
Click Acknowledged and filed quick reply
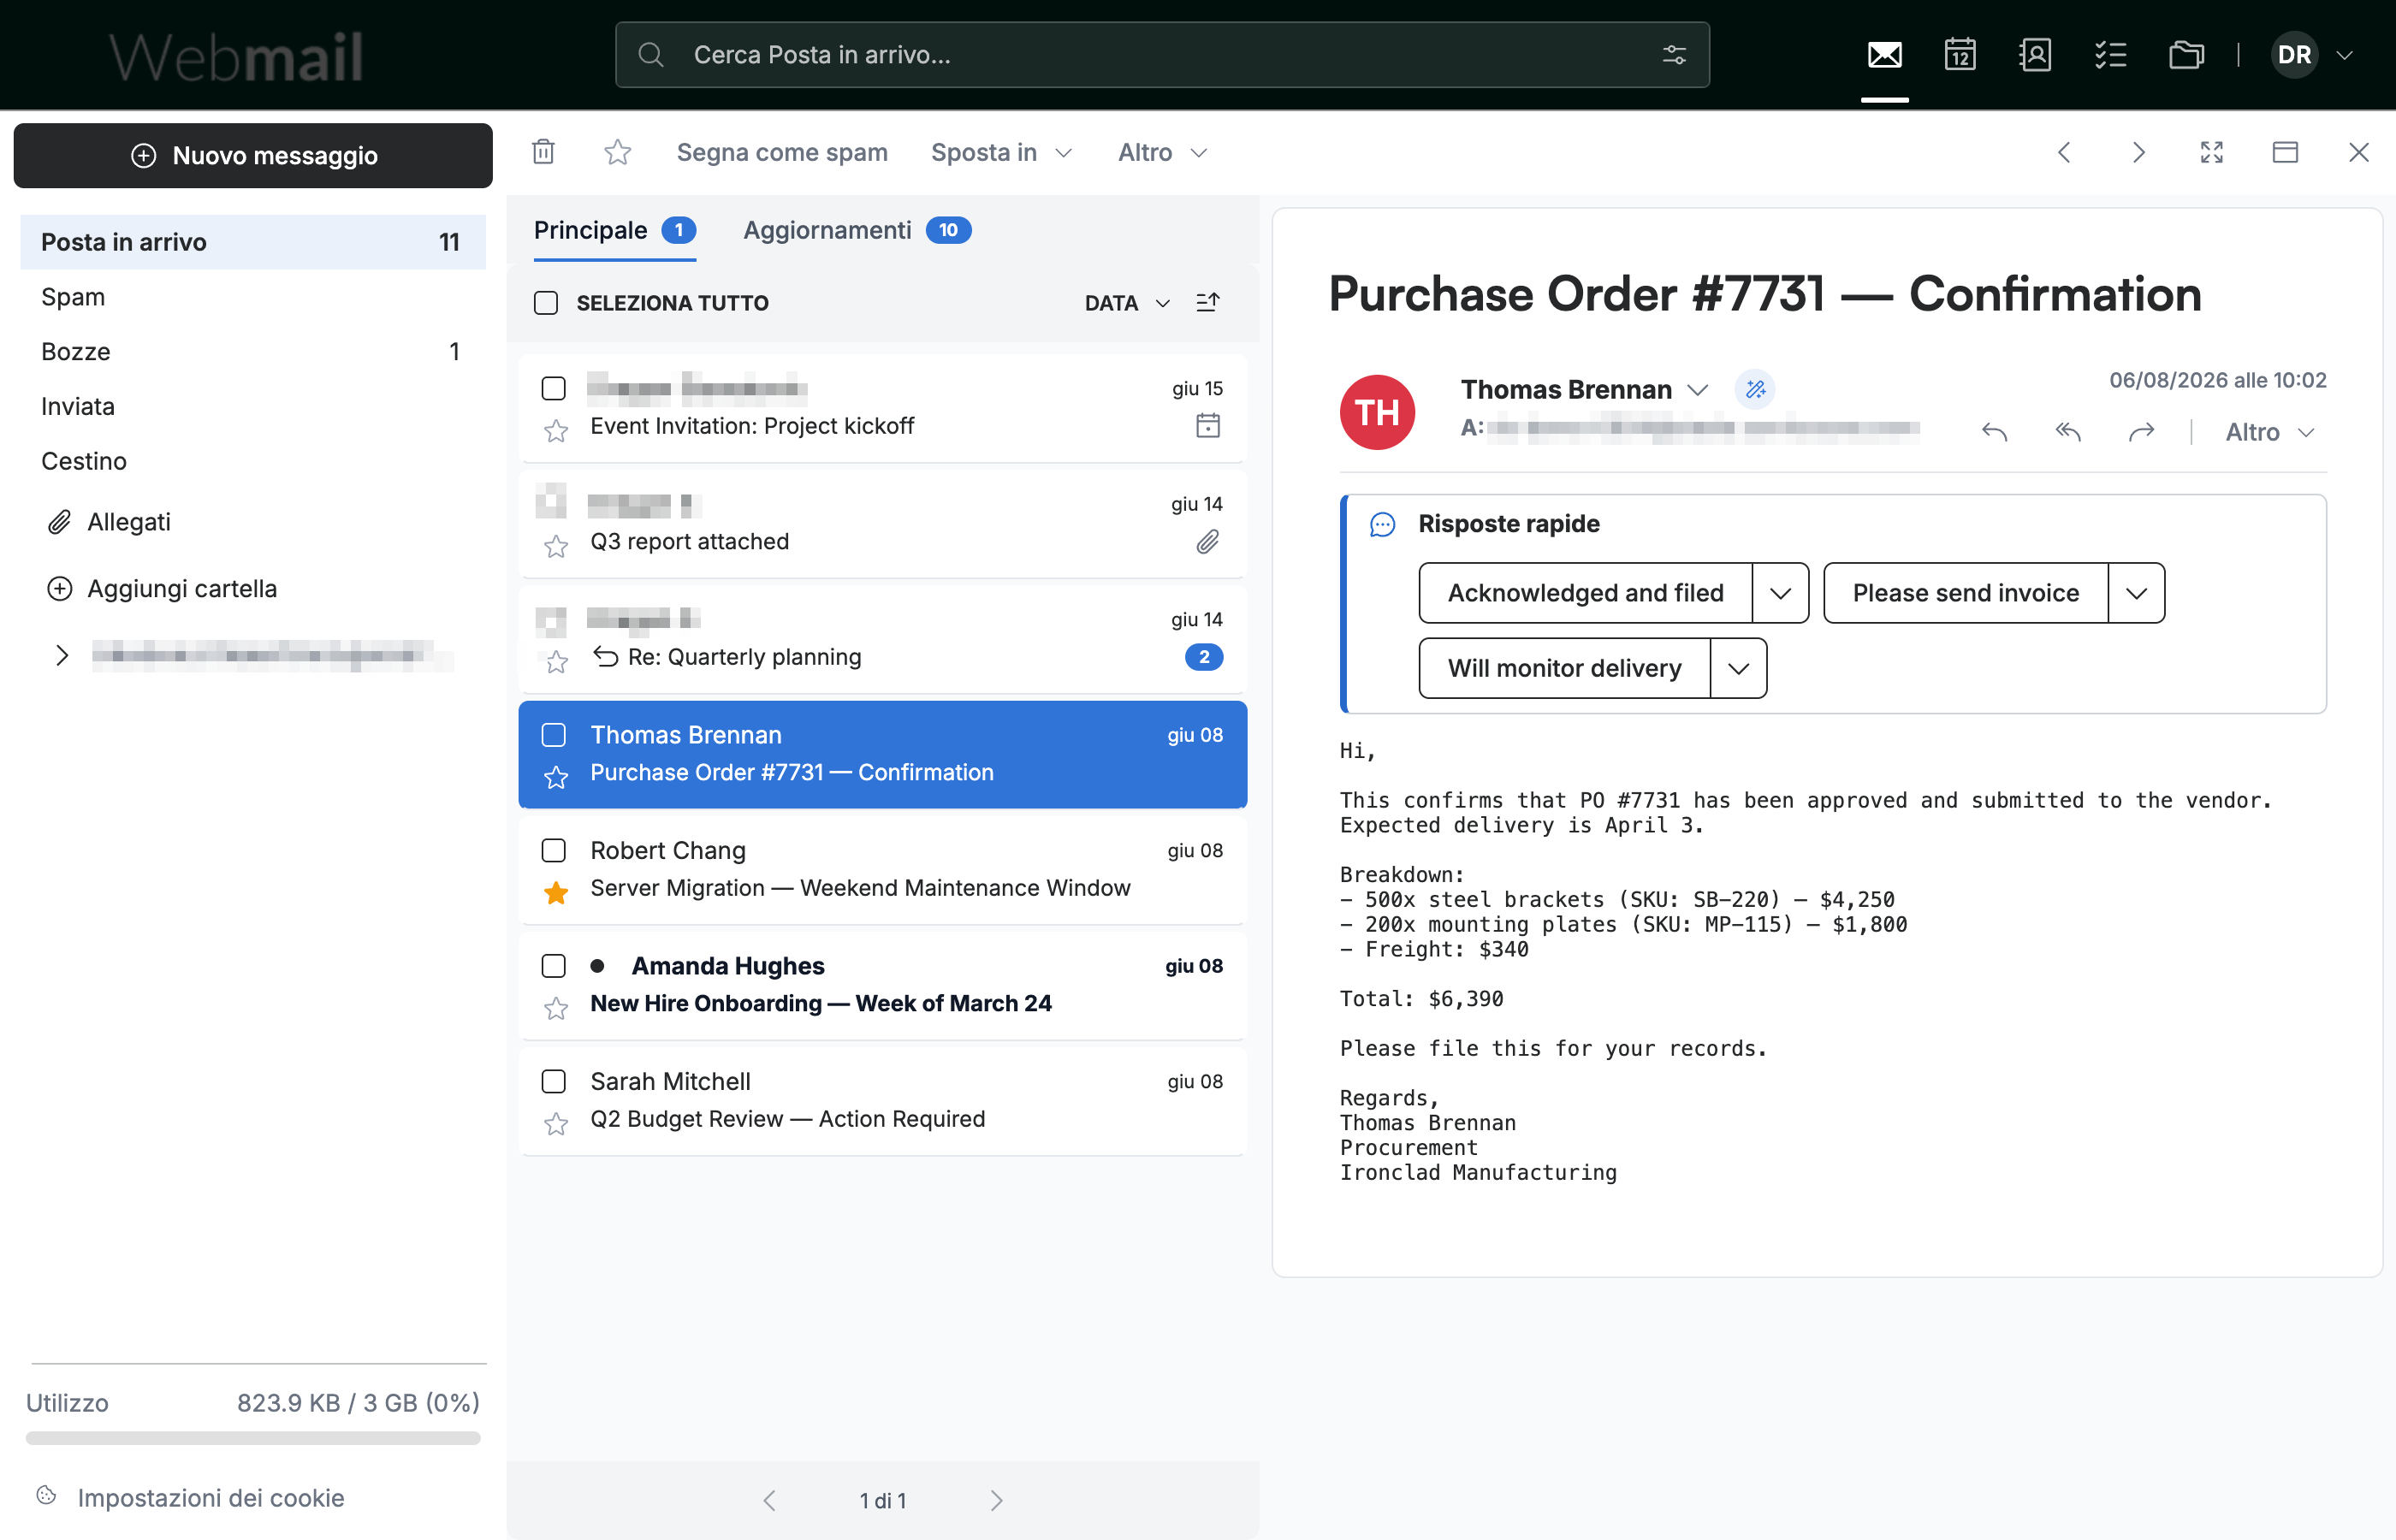(x=1585, y=593)
